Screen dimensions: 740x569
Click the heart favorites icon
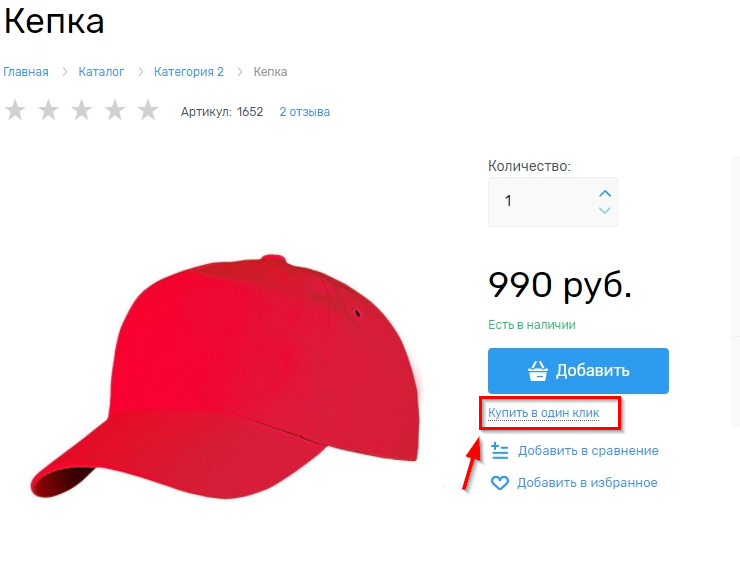[500, 483]
